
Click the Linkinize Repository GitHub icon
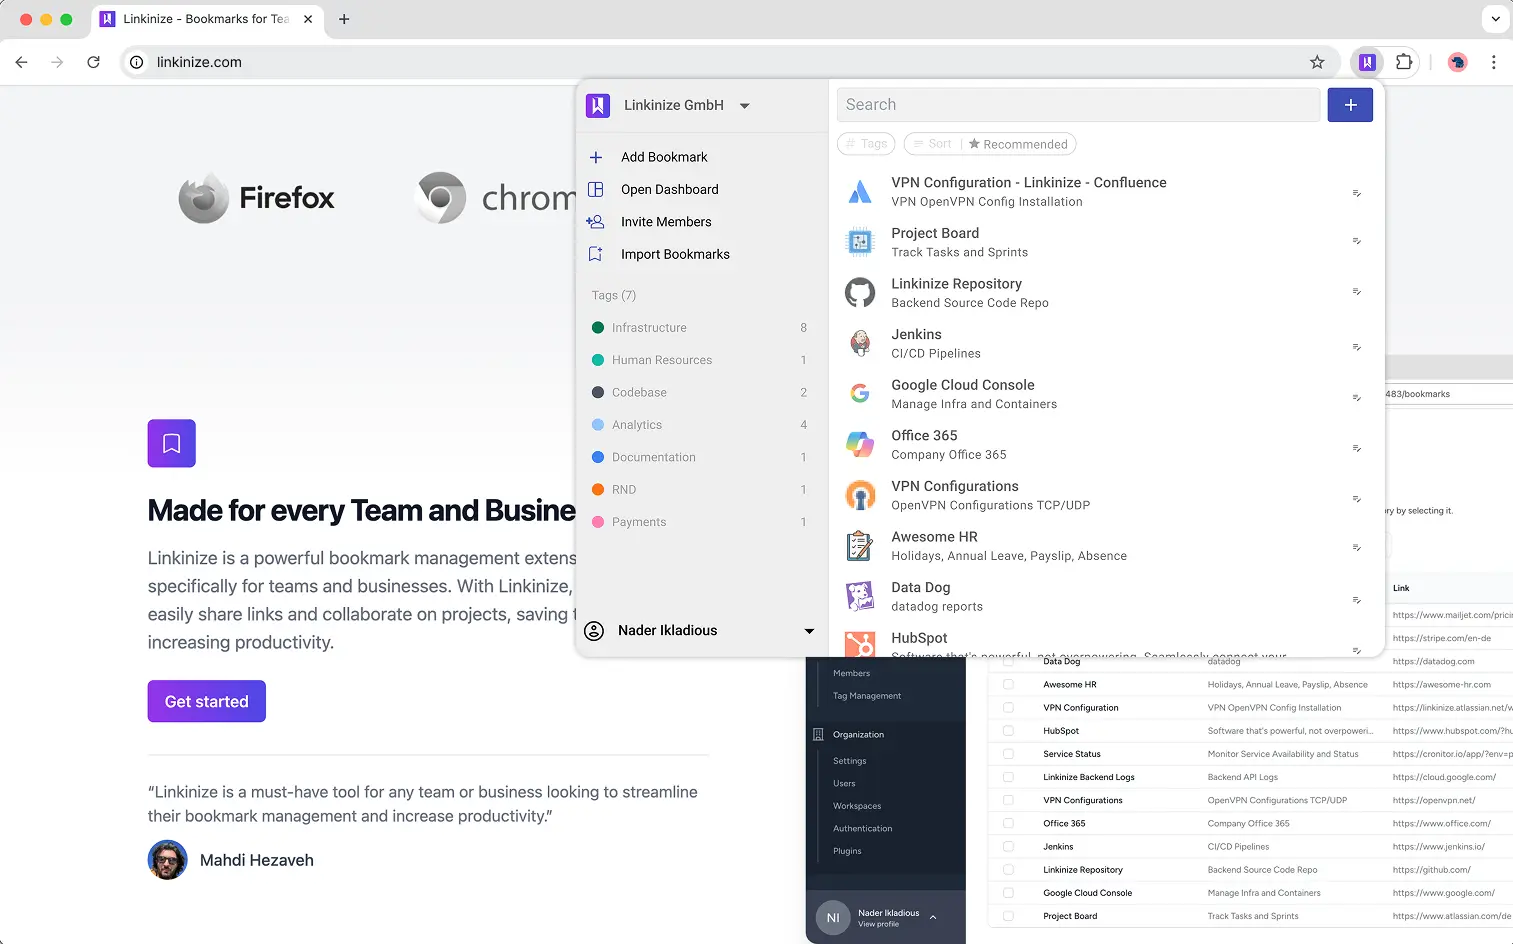pos(860,293)
